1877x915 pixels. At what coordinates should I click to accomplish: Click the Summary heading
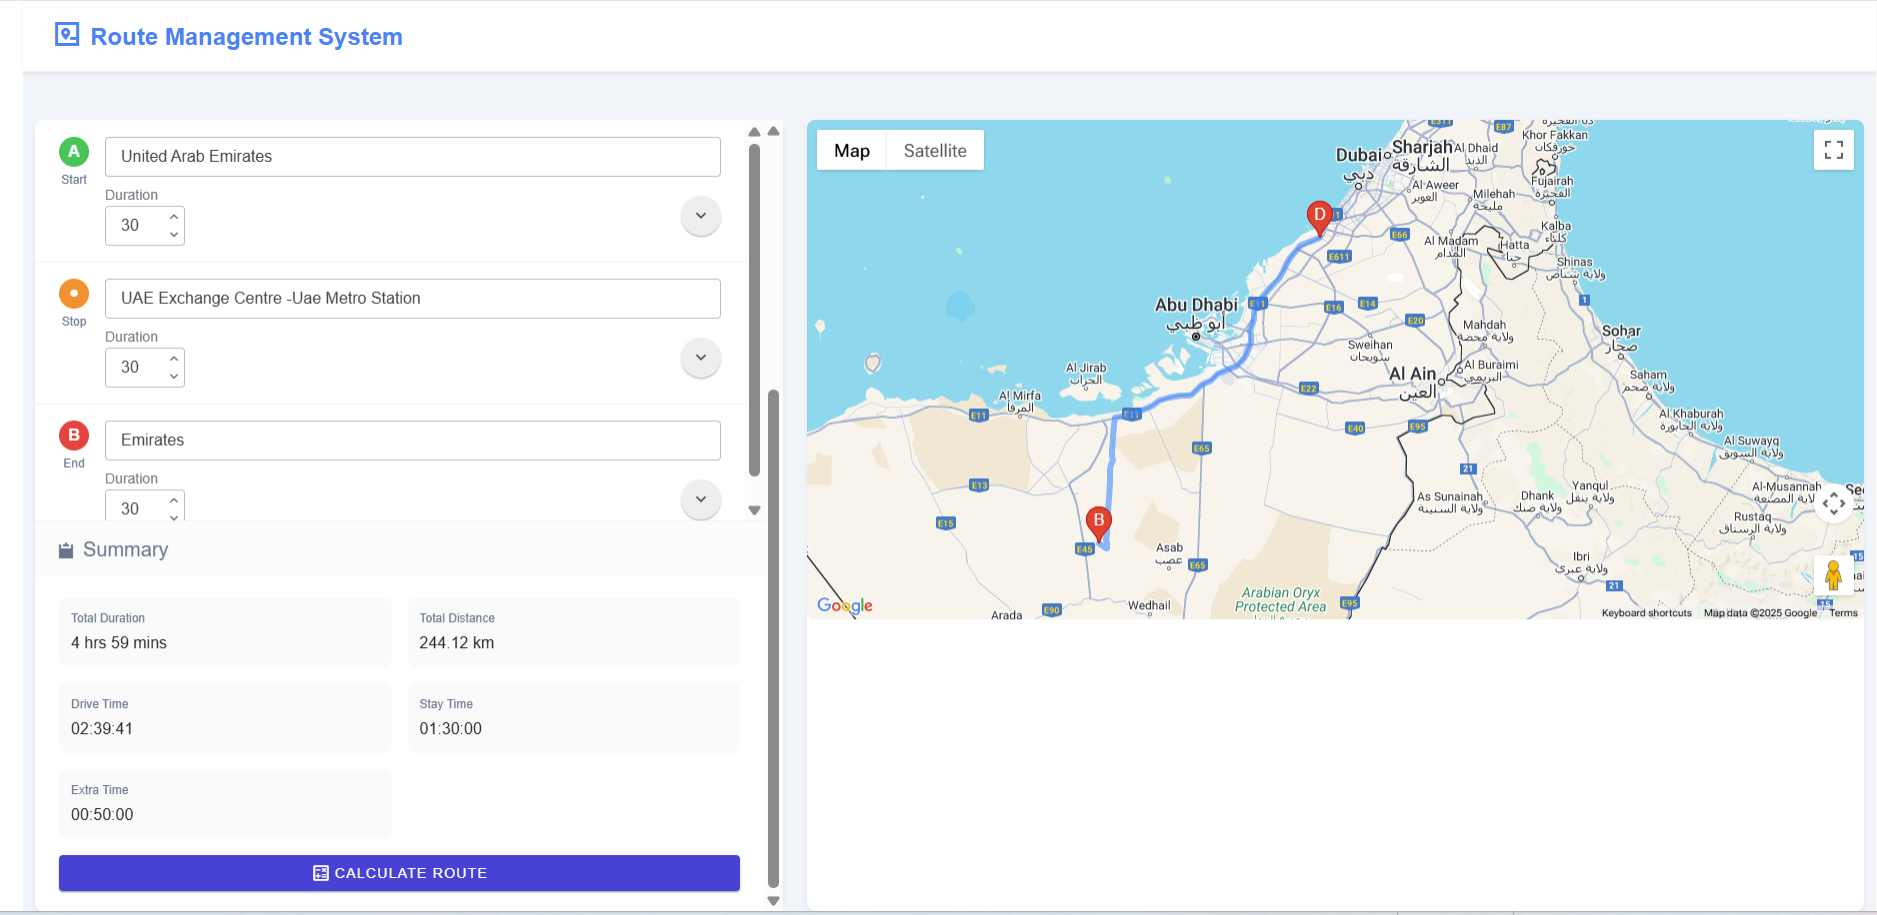pos(125,550)
